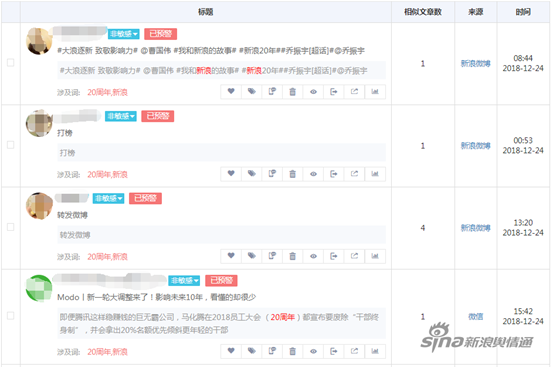Open the title starting with #大浪逐新
Image resolution: width=553 pixels, height=367 pixels.
coord(211,51)
